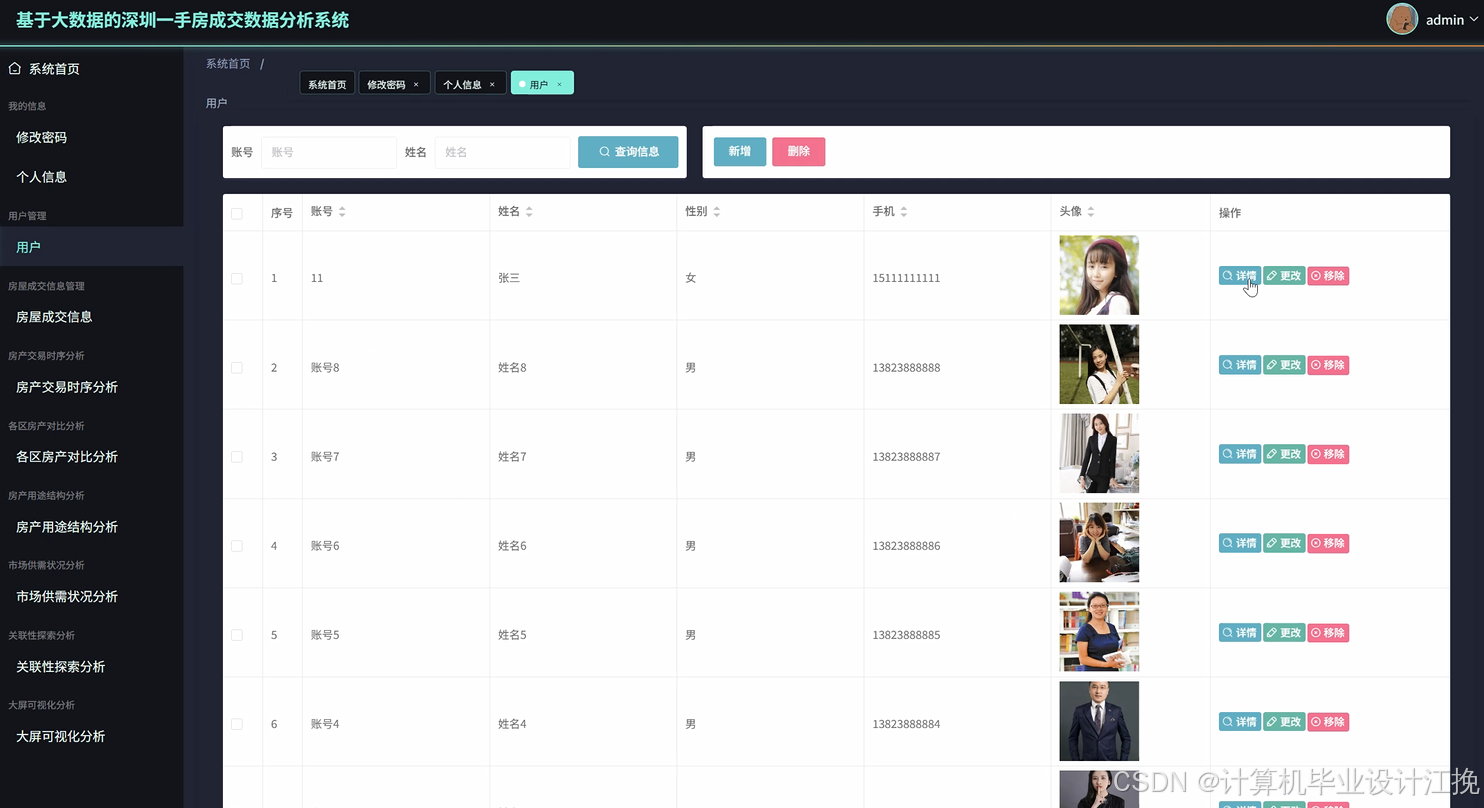Viewport: 1484px width, 808px height.
Task: Click 更改 for 姓名4
Action: click(x=1284, y=722)
